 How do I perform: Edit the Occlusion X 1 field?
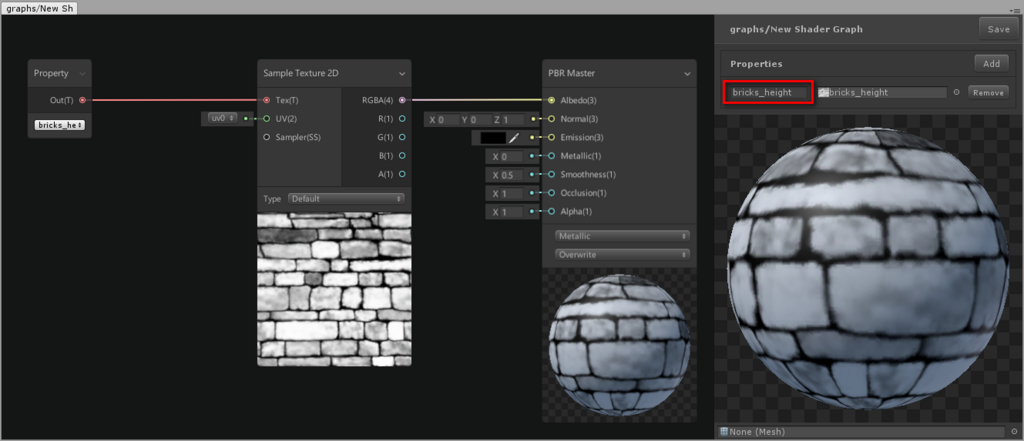[512, 193]
